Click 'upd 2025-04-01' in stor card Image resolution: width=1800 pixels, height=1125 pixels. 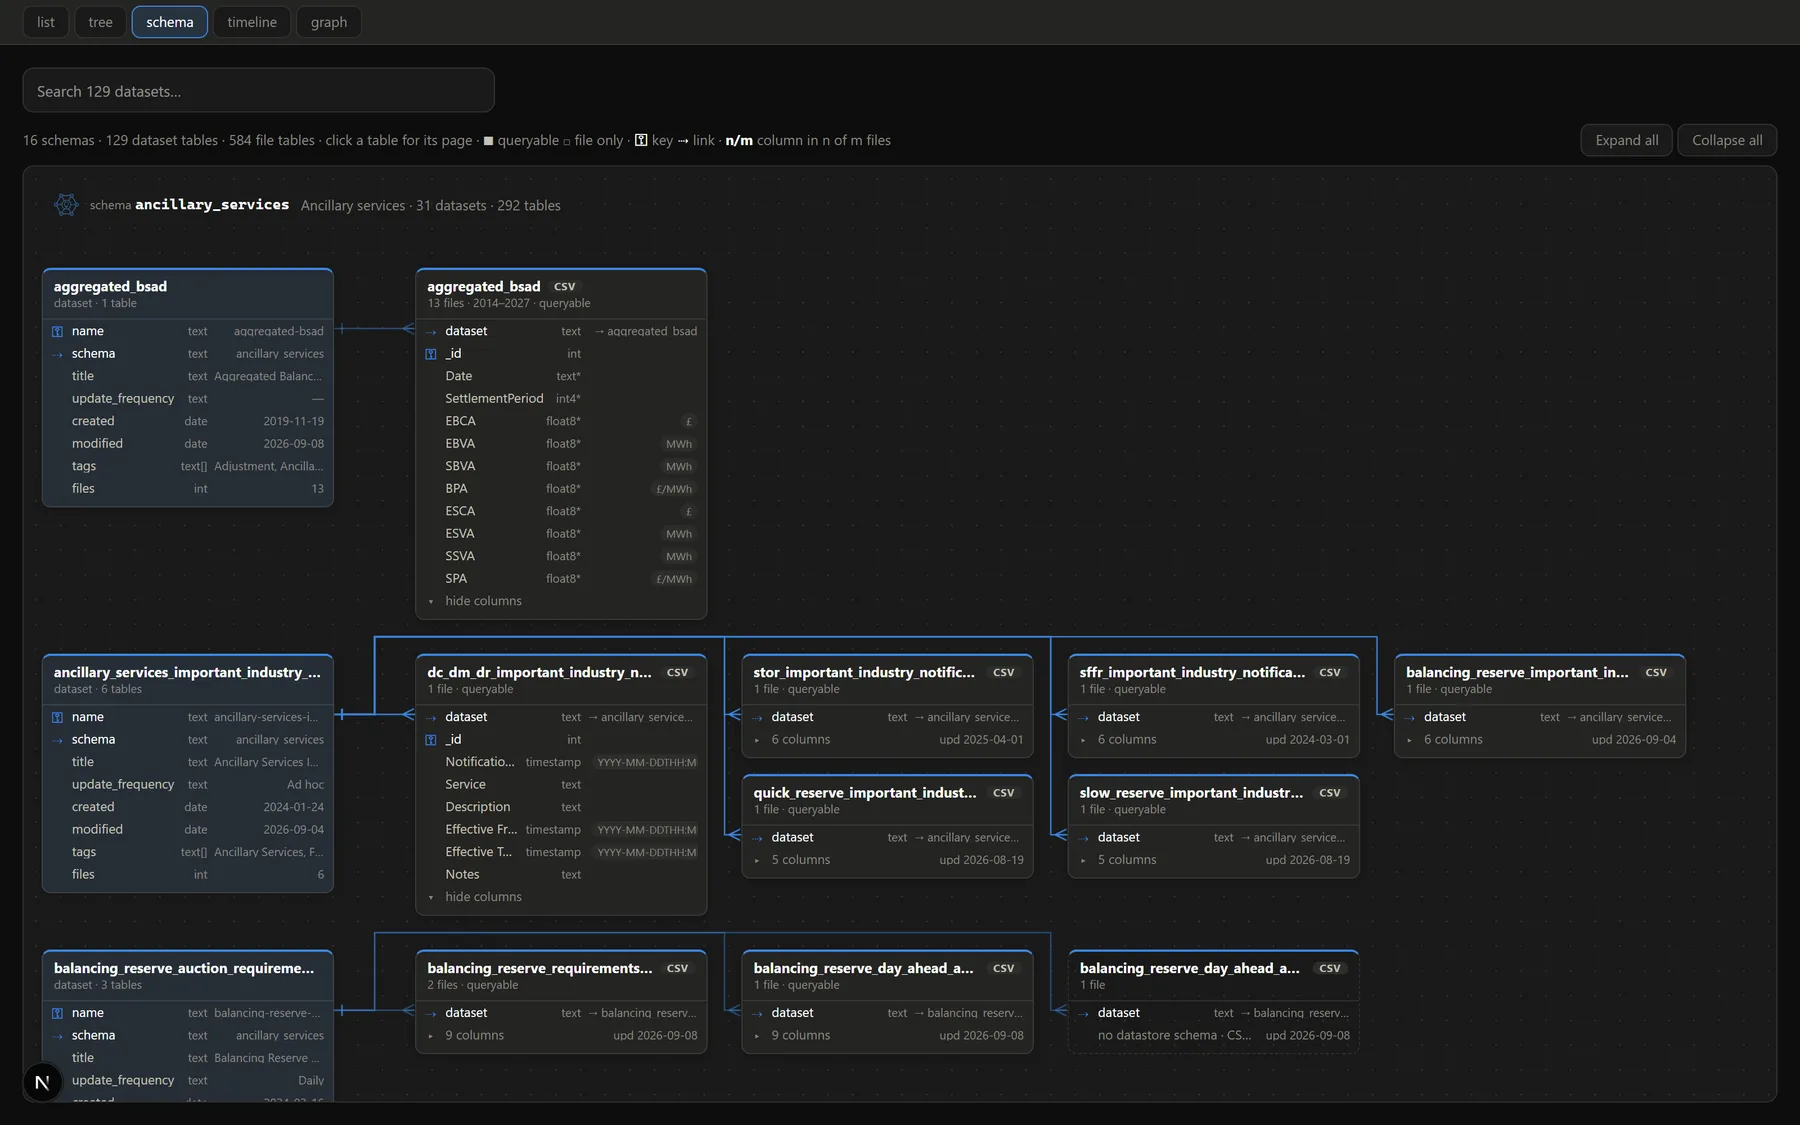[981, 740]
